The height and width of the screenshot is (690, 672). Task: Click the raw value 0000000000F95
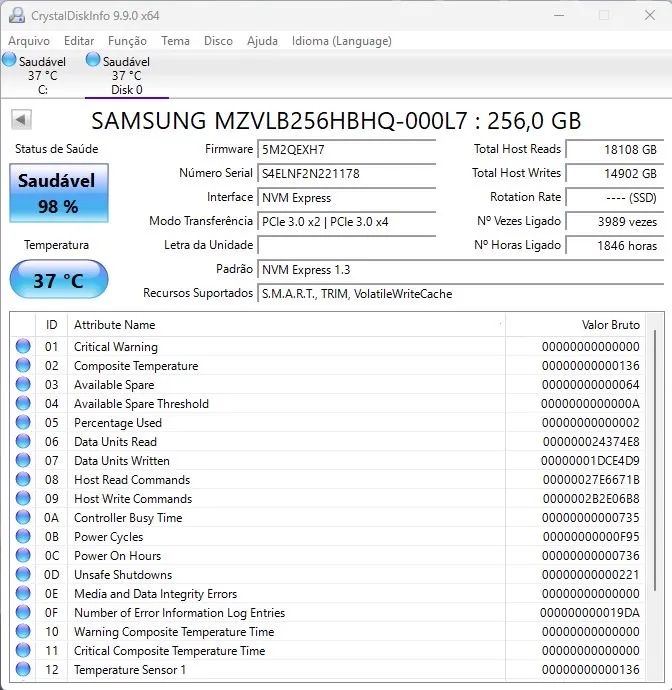591,537
